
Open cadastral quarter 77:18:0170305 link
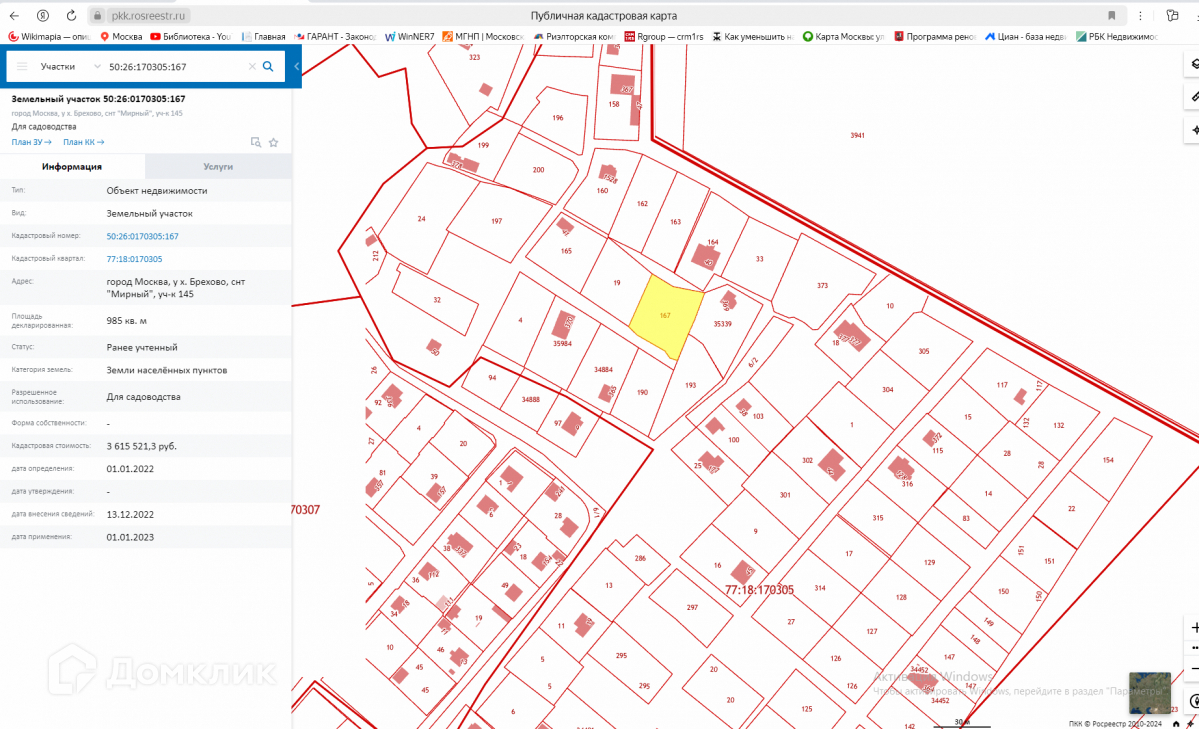134,259
